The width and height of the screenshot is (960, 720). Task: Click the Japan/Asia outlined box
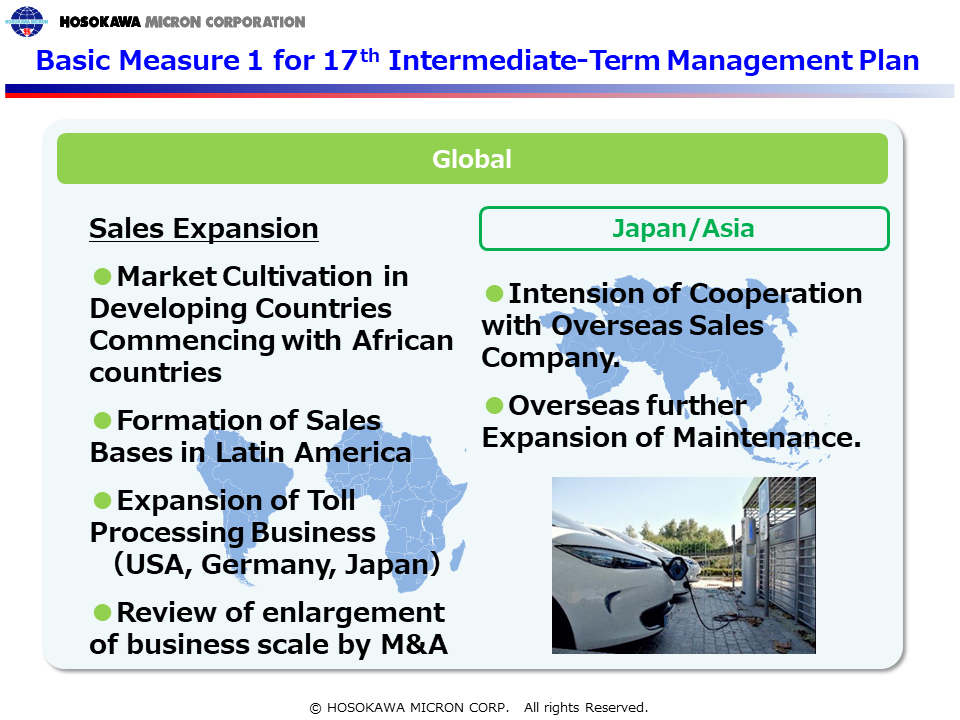[x=684, y=228]
